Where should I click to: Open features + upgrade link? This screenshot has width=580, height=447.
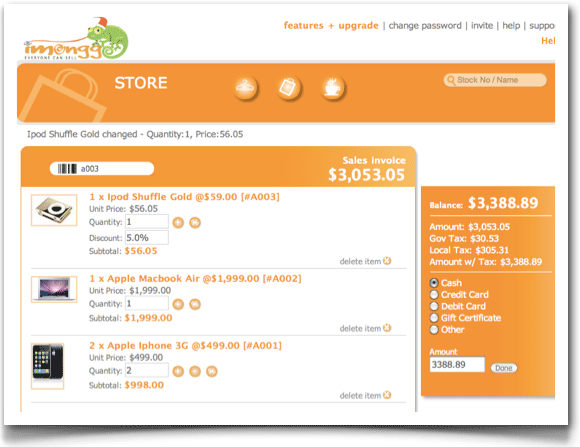click(x=331, y=26)
